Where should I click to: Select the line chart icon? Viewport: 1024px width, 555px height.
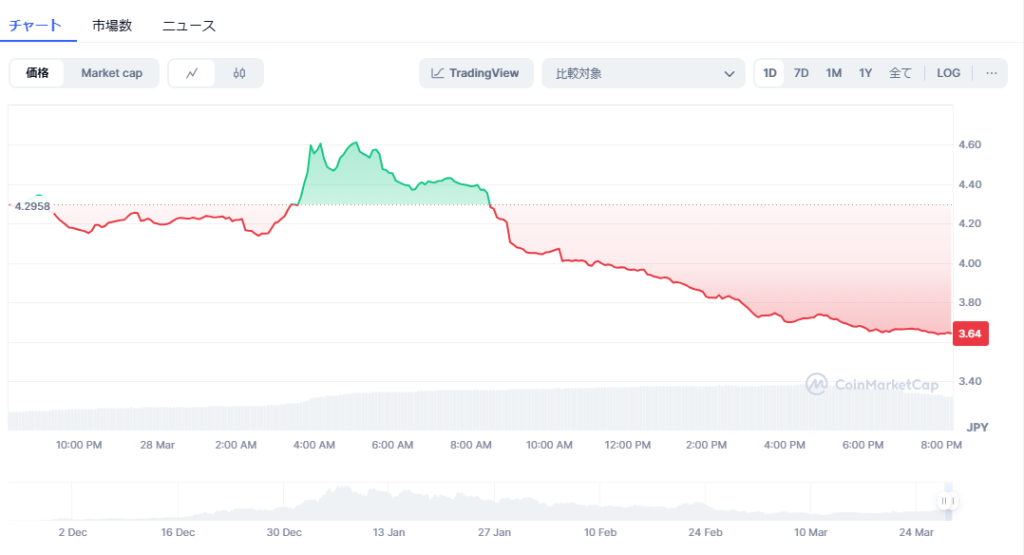pyautogui.click(x=192, y=73)
